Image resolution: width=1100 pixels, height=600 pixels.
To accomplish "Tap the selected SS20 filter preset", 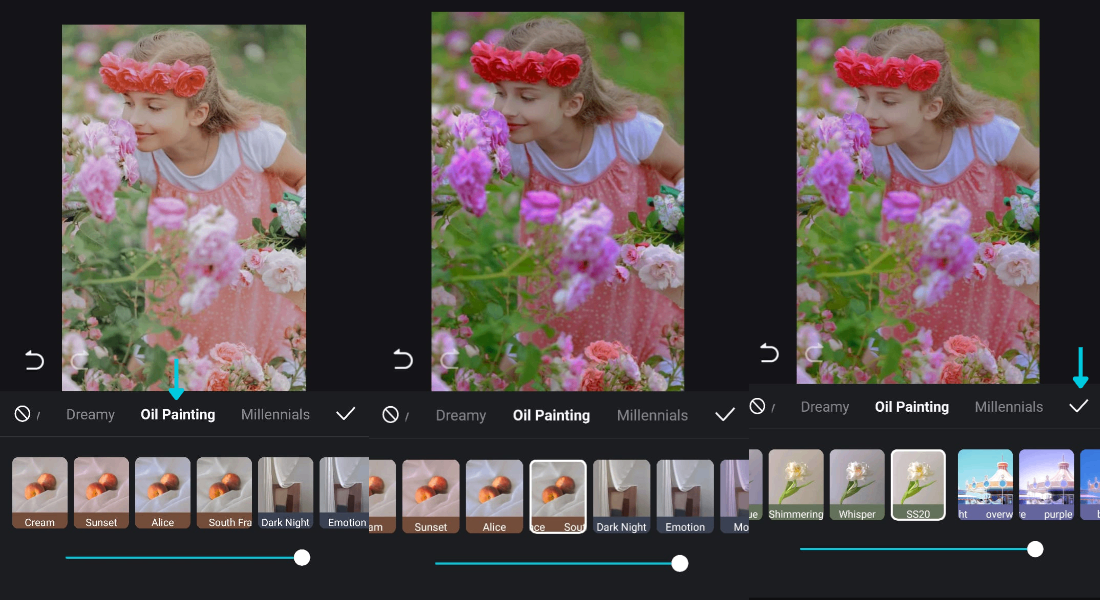I will point(918,485).
